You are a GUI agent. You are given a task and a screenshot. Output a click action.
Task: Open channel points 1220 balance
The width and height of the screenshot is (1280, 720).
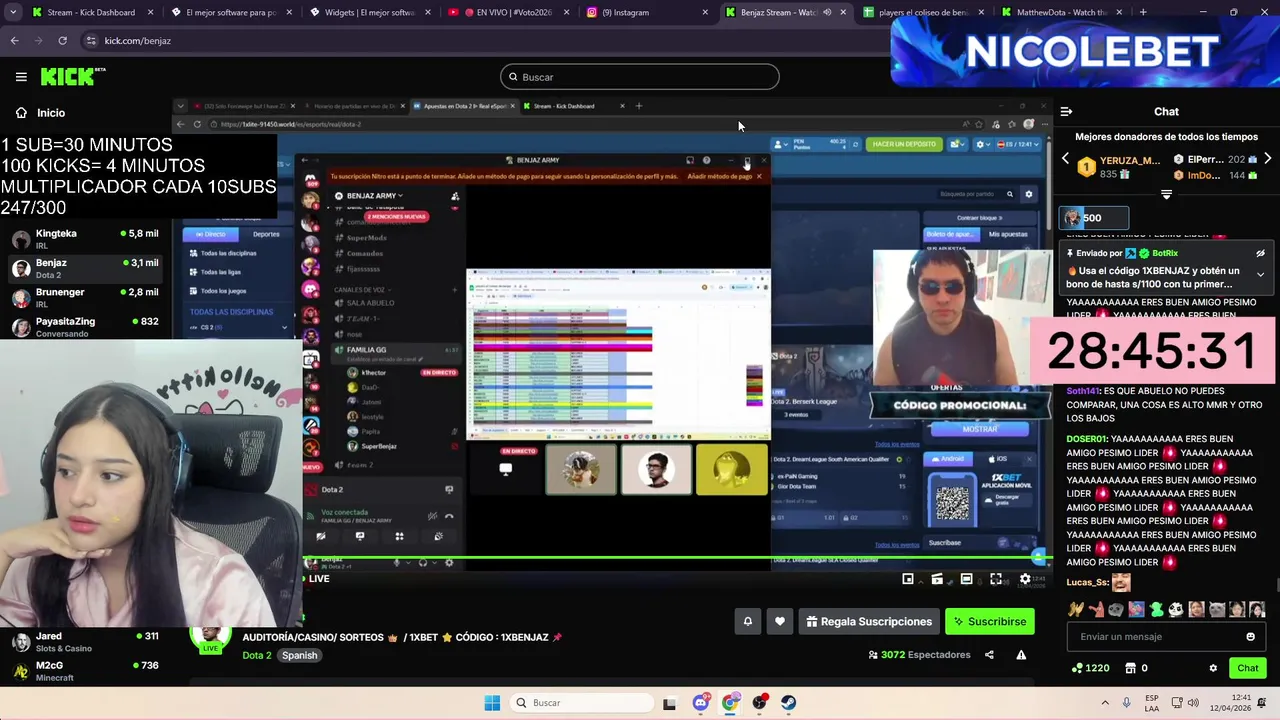[1090, 668]
